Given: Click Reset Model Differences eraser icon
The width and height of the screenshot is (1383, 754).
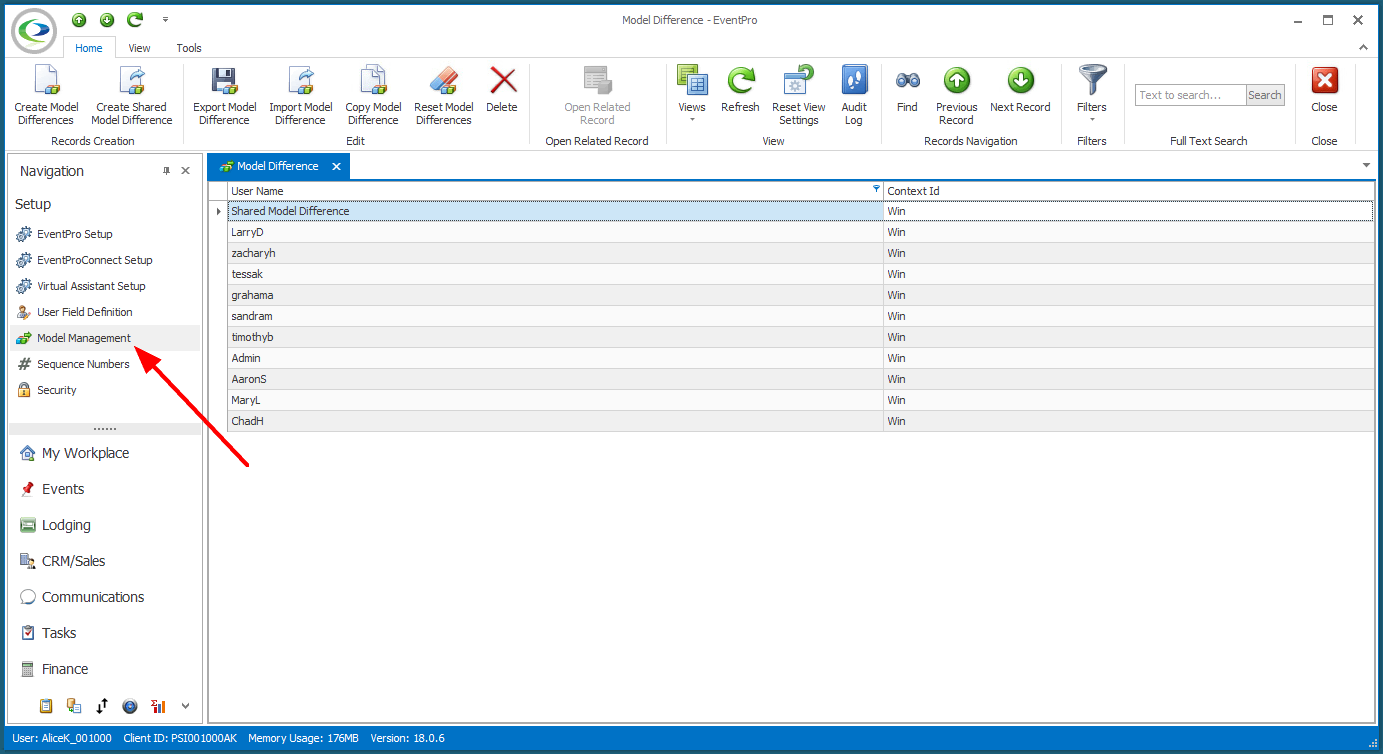Looking at the screenshot, I should pyautogui.click(x=443, y=81).
